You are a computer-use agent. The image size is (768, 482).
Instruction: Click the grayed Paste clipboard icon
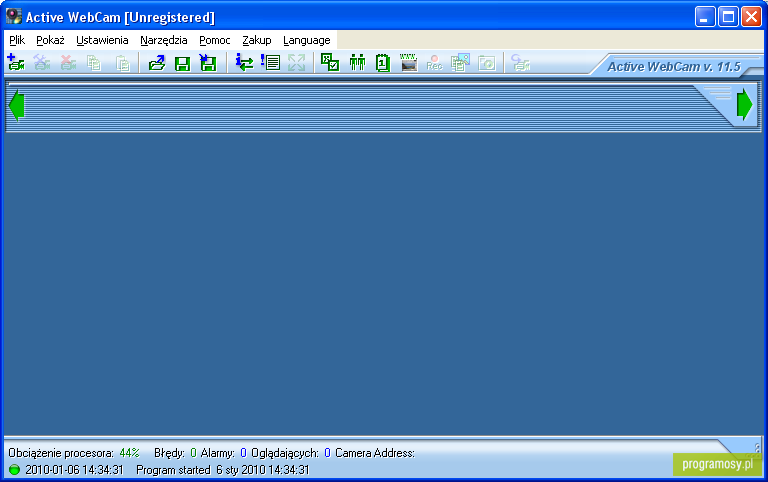click(122, 63)
